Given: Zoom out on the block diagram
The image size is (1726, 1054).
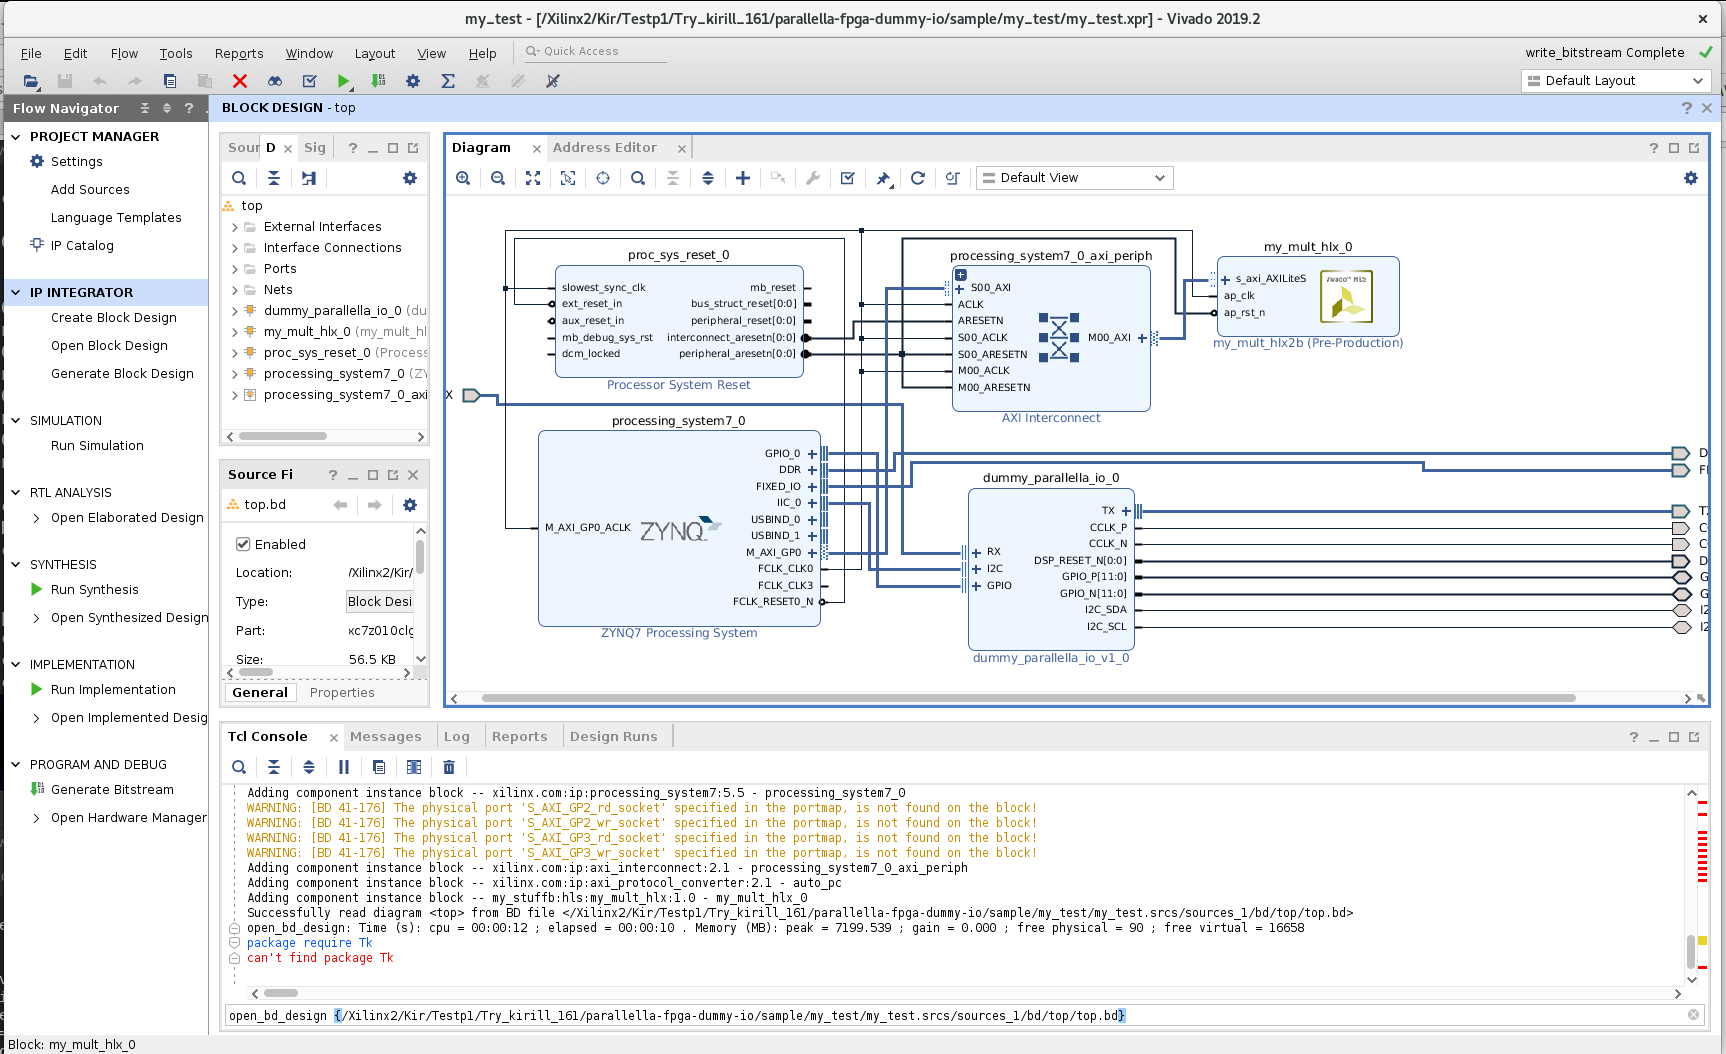Looking at the screenshot, I should pyautogui.click(x=498, y=178).
